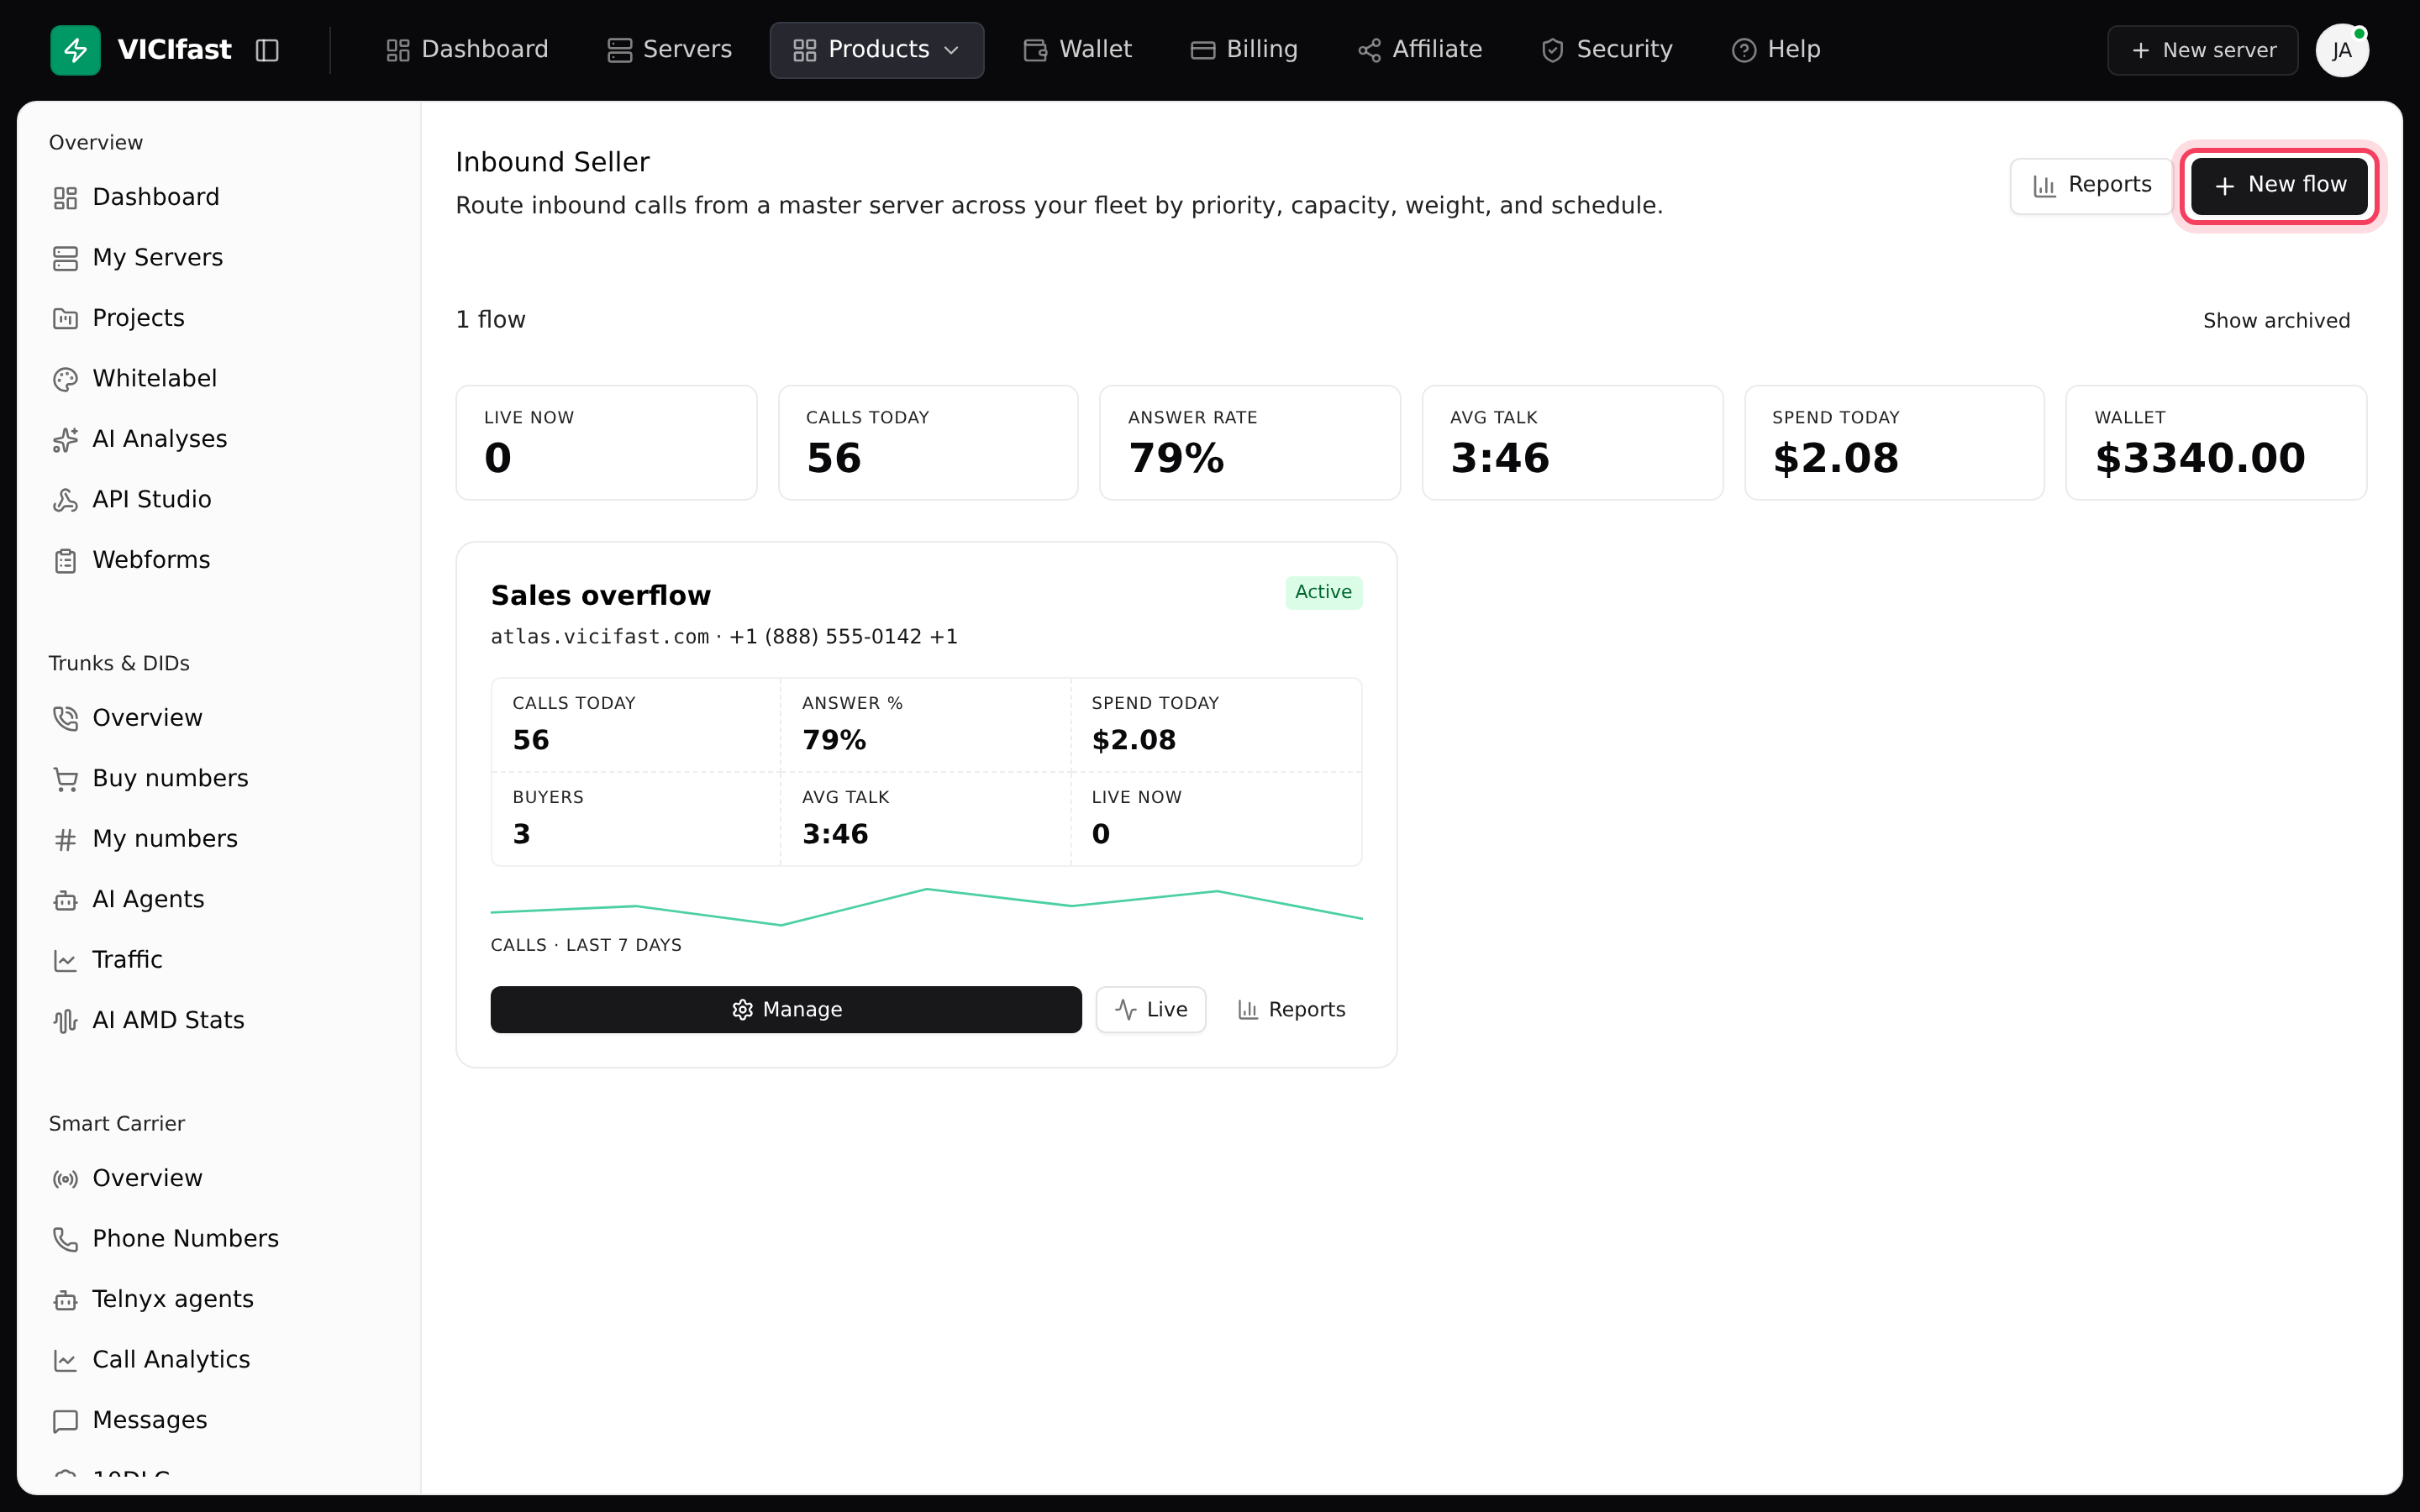
Task: Toggle Show archived flows
Action: pyautogui.click(x=2276, y=321)
